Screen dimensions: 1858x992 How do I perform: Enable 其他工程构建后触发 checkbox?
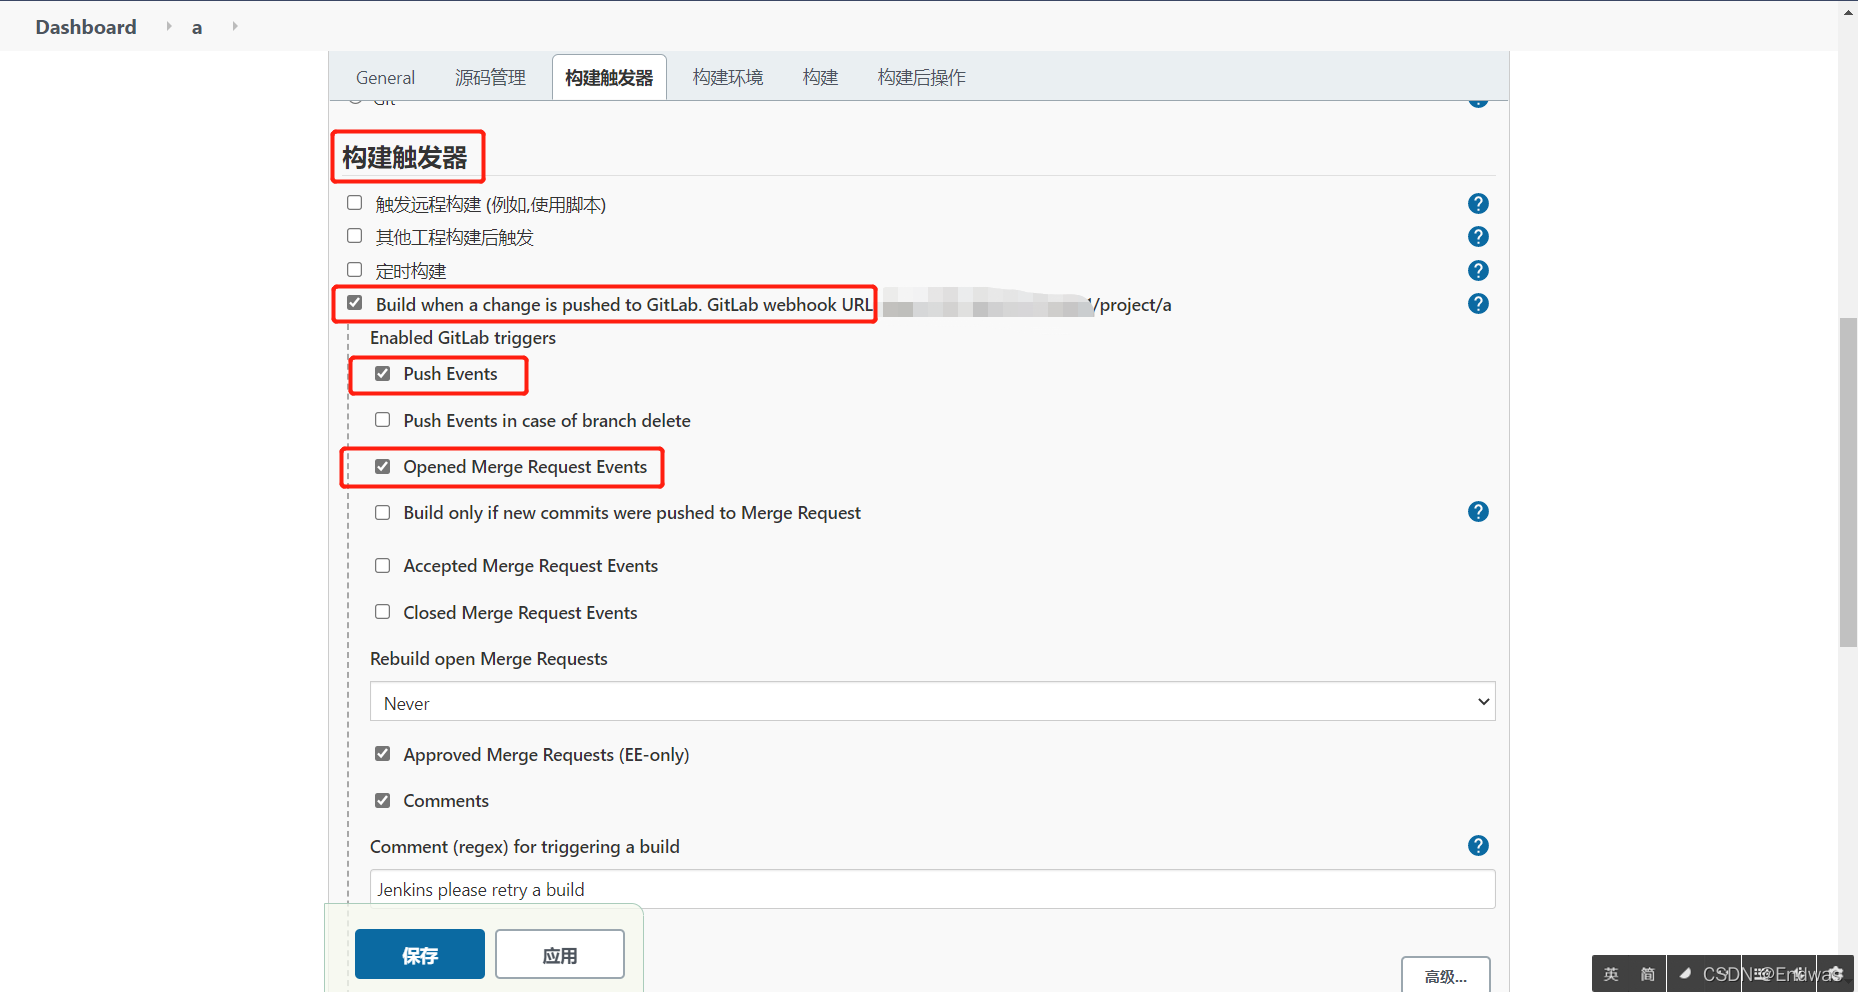[x=355, y=236]
